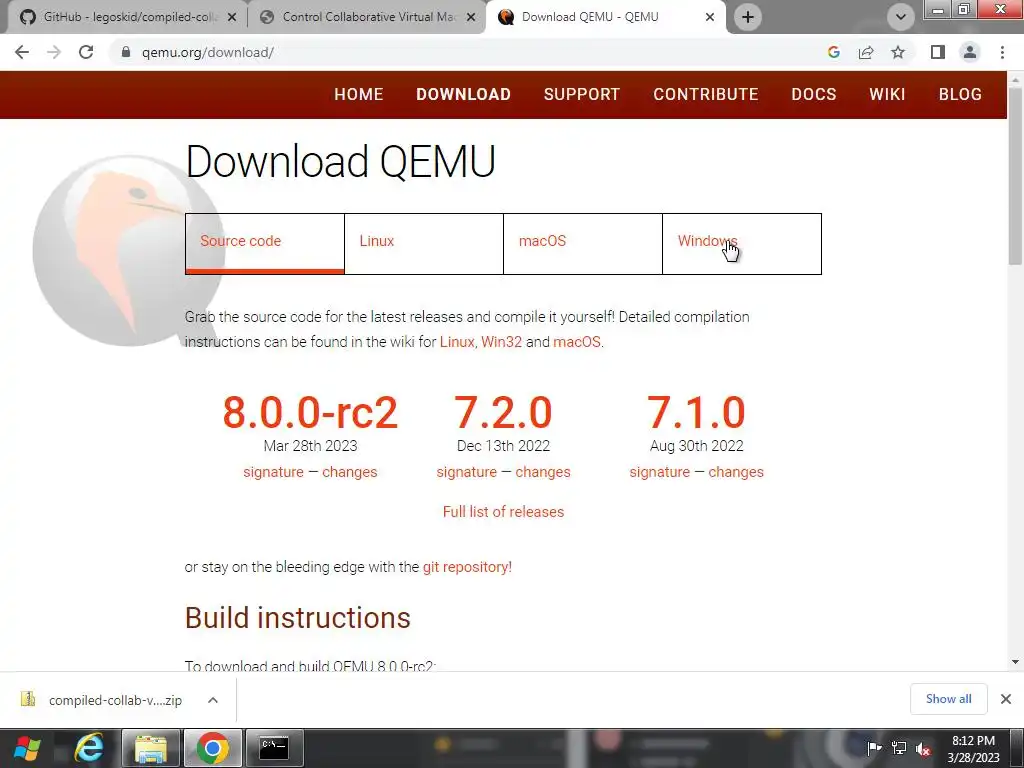The width and height of the screenshot is (1024, 768).
Task: Open changes for 7.2.0
Action: point(543,472)
